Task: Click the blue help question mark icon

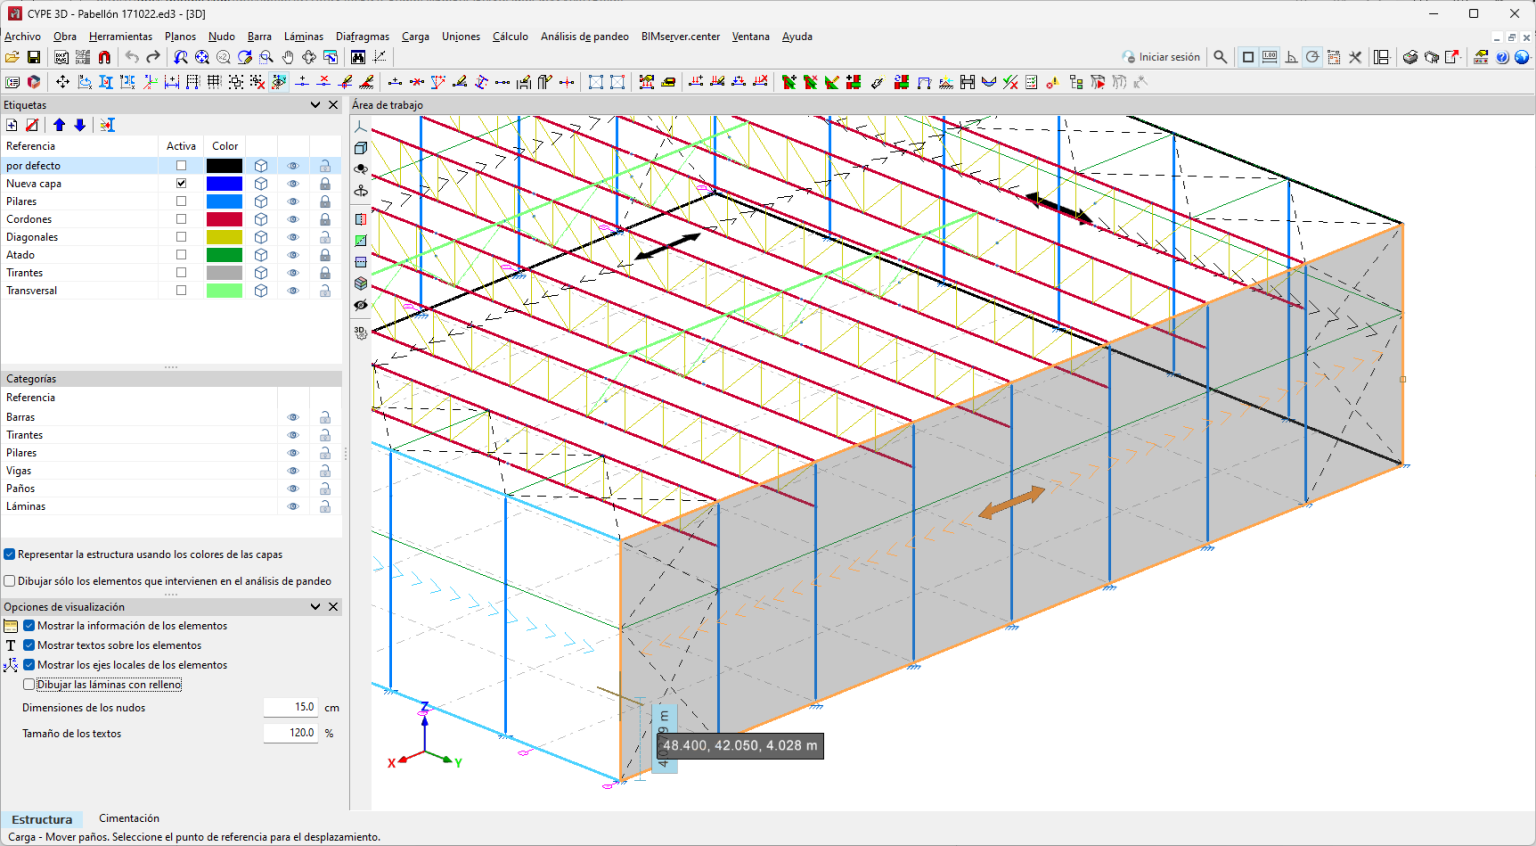Action: [x=1502, y=58]
